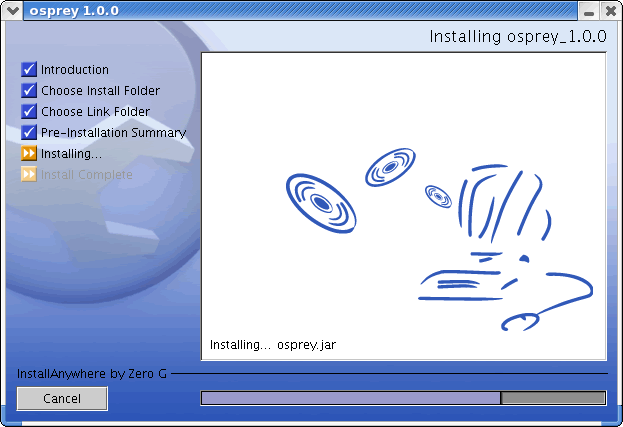
Task: Click the Install Complete step label
Action: (x=86, y=175)
